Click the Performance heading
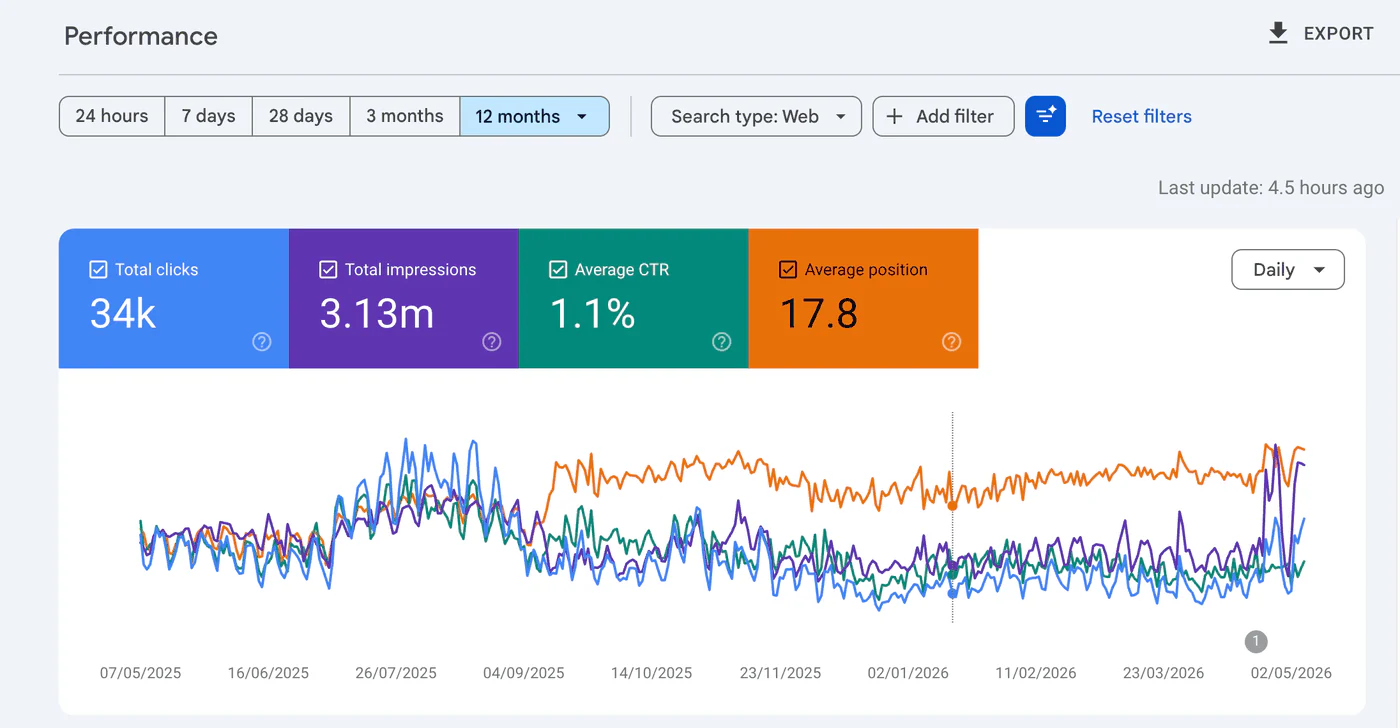 click(141, 36)
